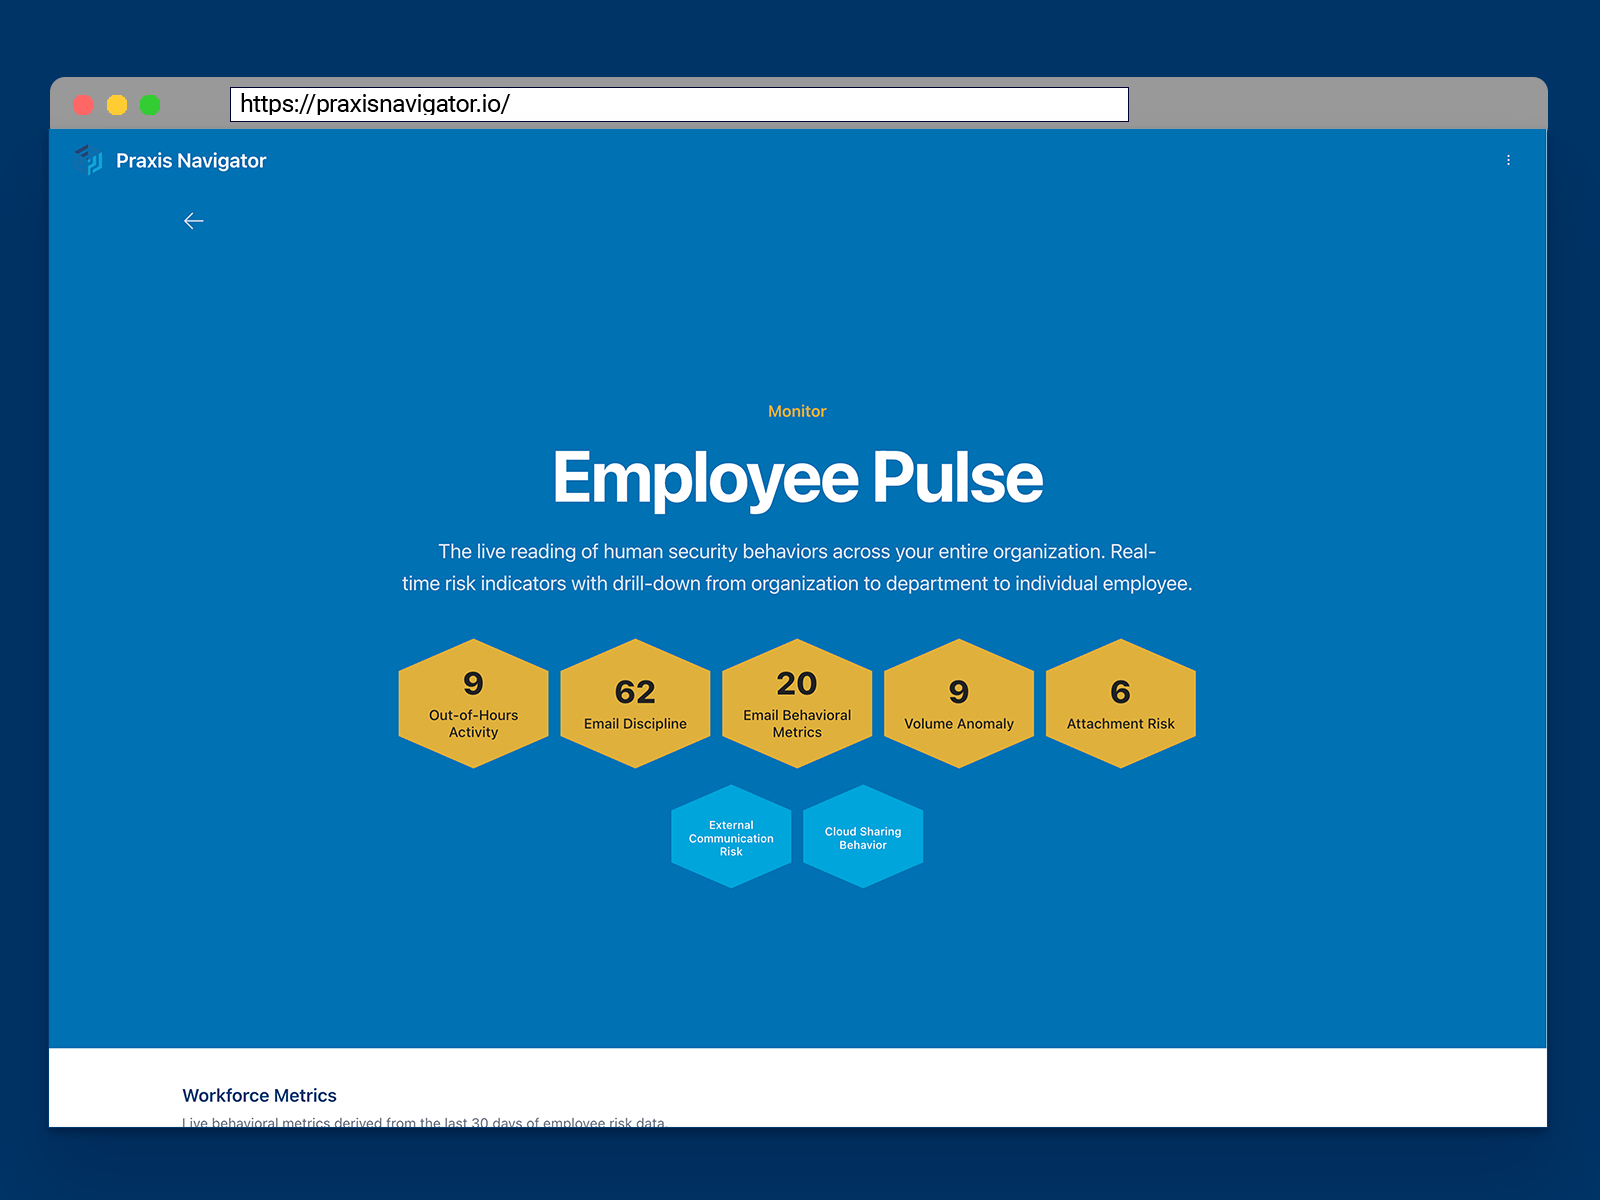Click the Monitor category label
Screen dimensions: 1600x1200
(797, 411)
